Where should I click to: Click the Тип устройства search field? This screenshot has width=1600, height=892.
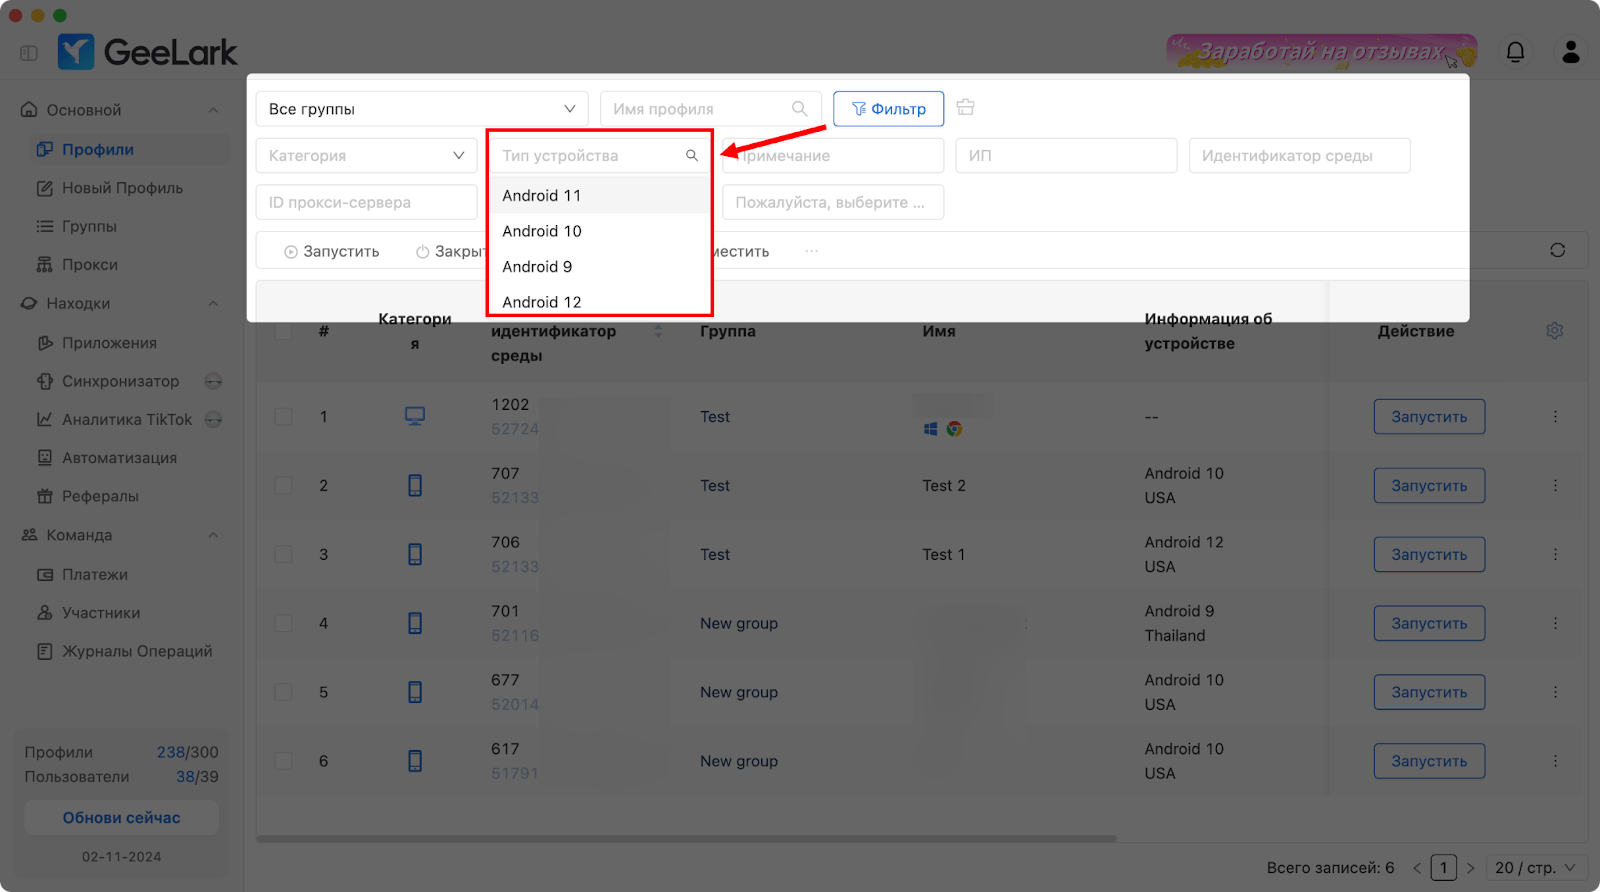click(x=599, y=156)
